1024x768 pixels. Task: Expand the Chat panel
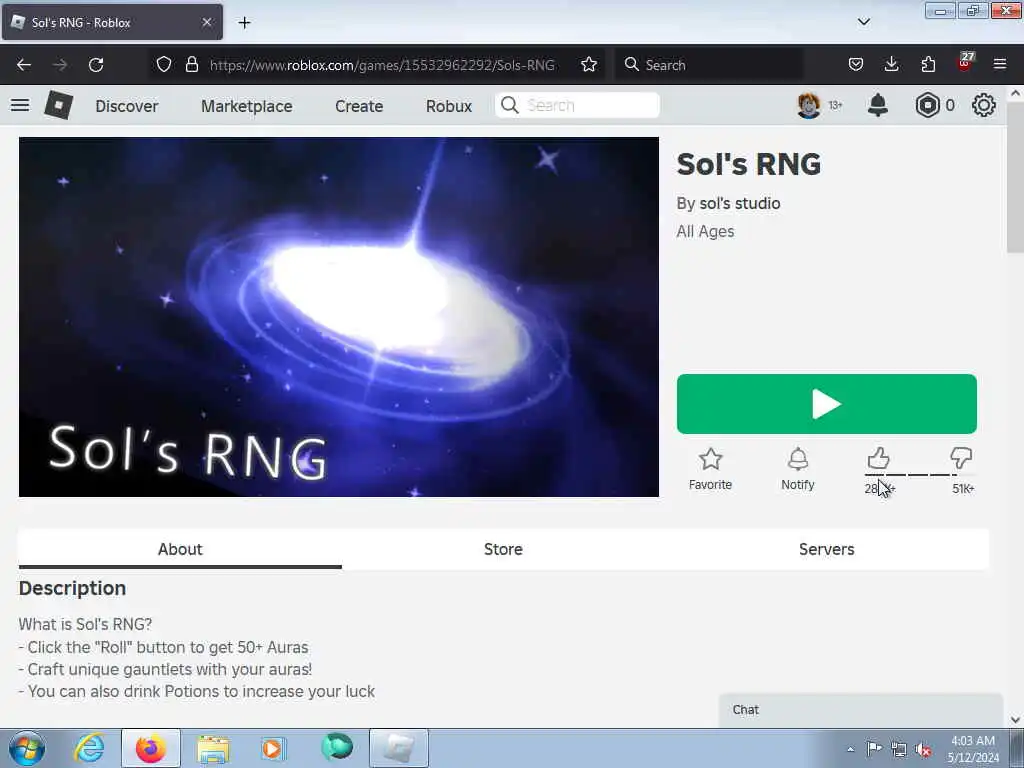point(861,710)
